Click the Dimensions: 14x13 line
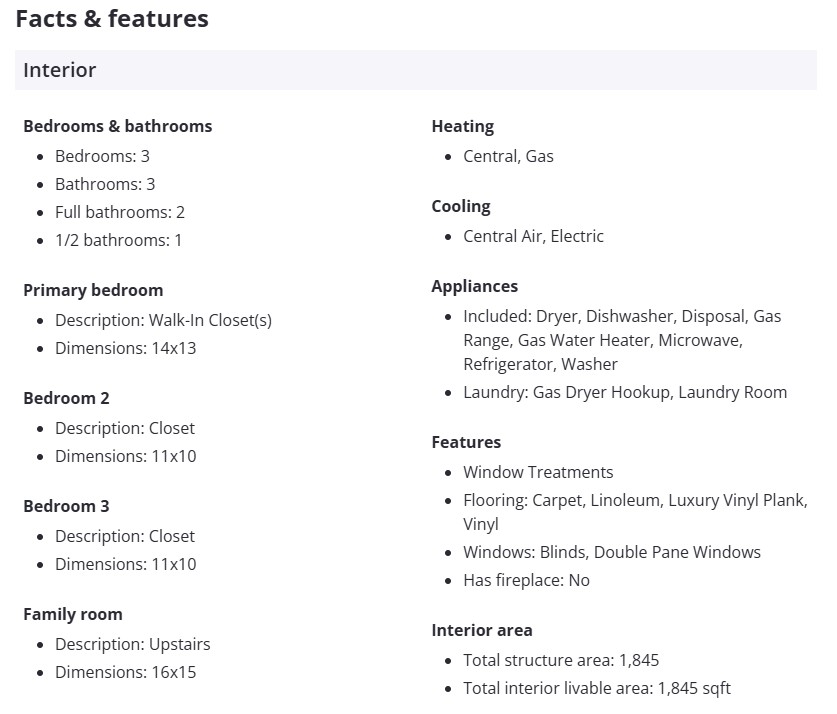Screen dimensions: 837x714 [126, 348]
